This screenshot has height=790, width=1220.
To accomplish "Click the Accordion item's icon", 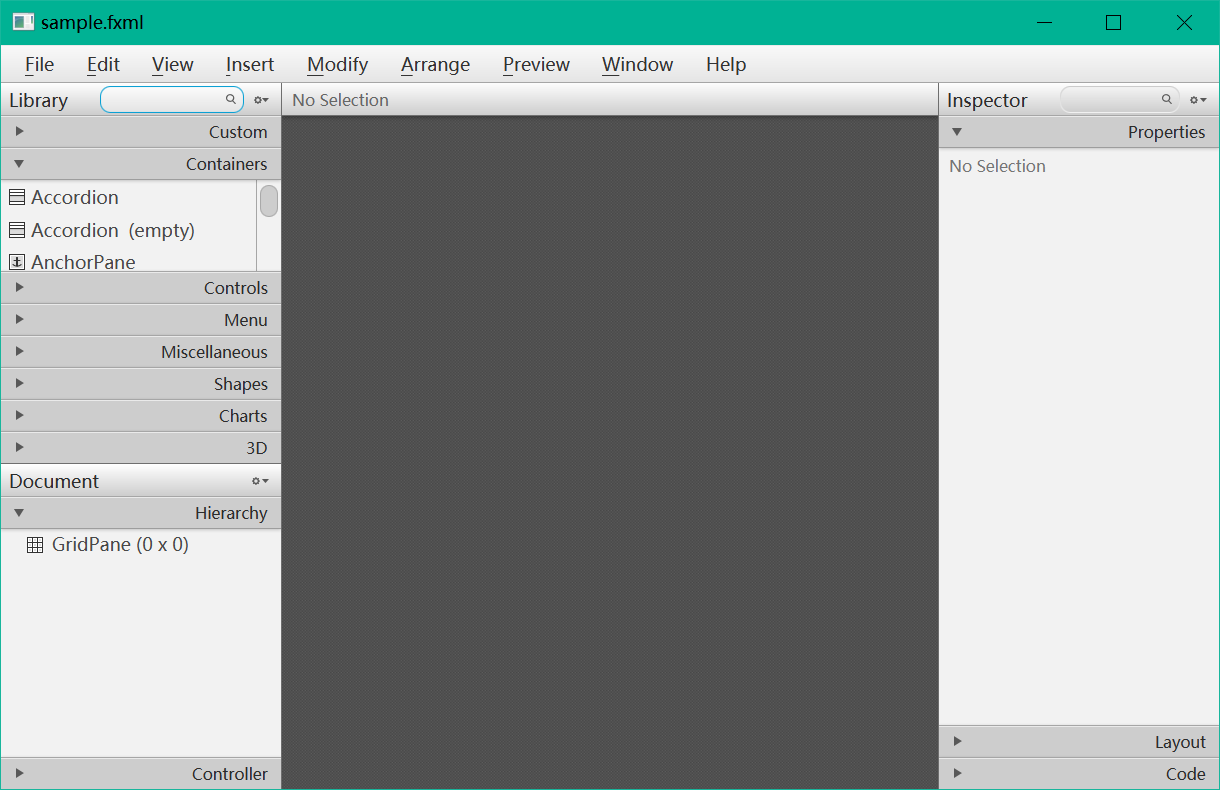I will click(17, 197).
